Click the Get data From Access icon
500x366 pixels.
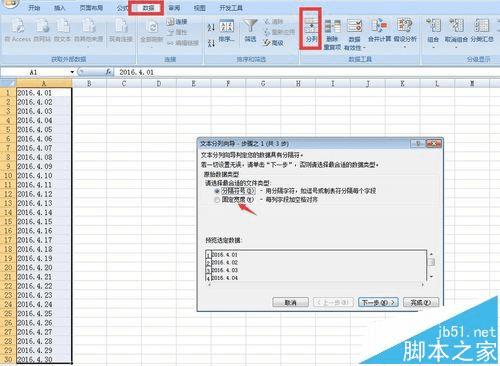[17, 26]
